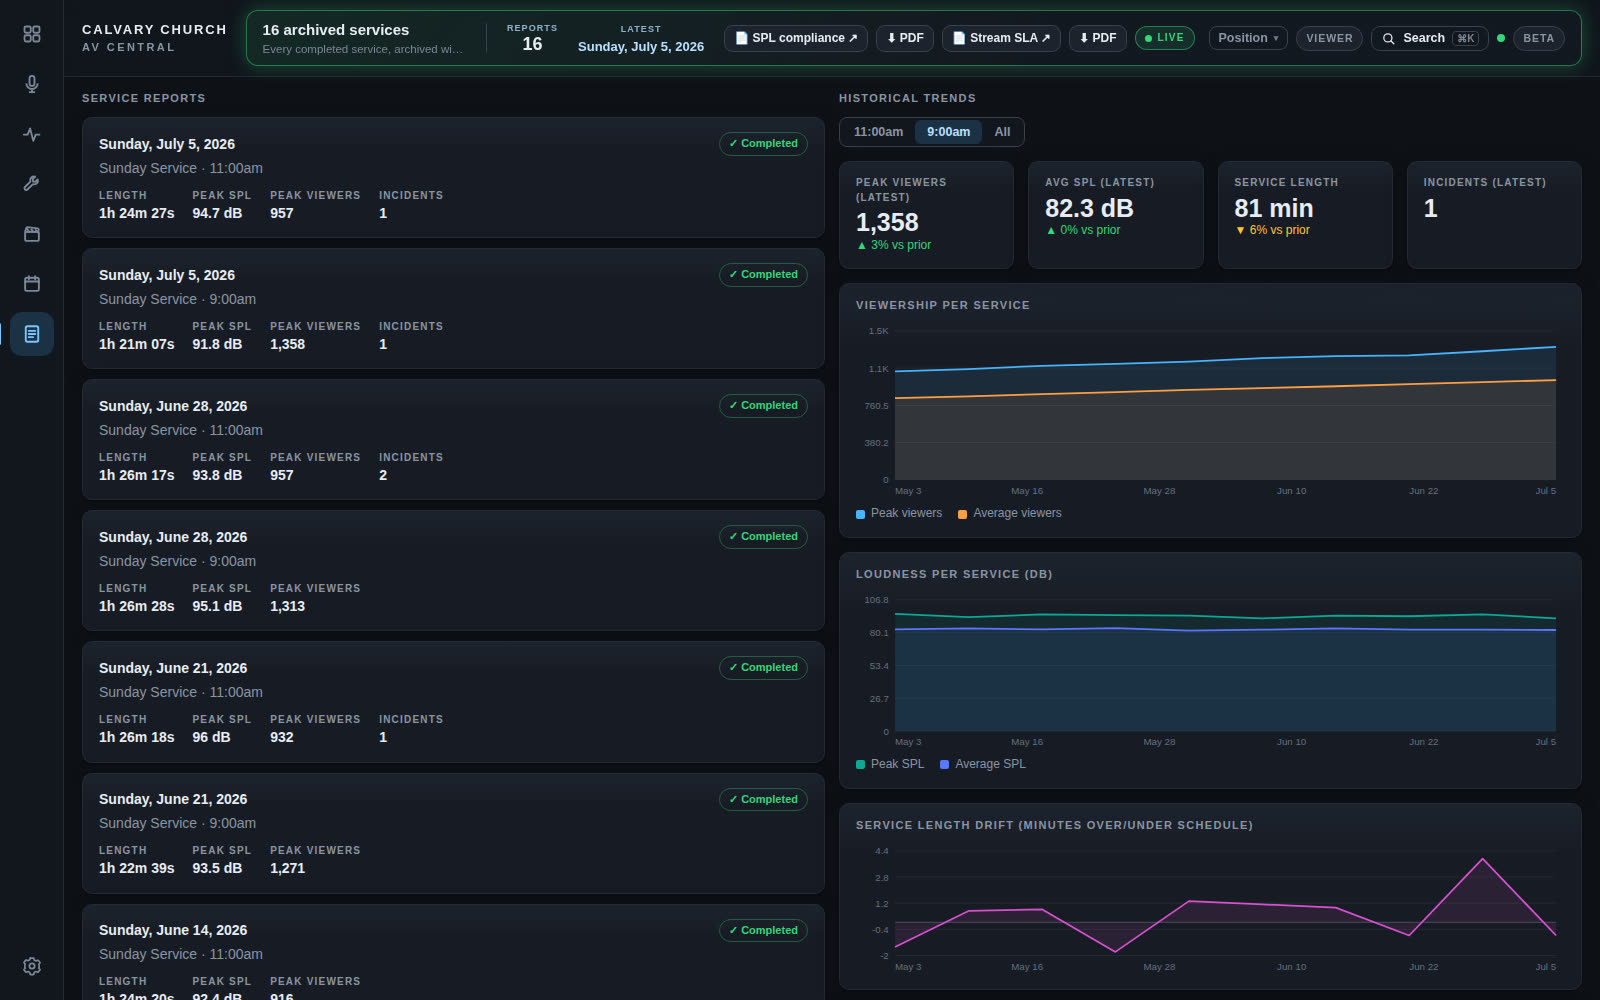The image size is (1600, 1000).
Task: Select the reports document icon in sidebar
Action: coord(32,334)
